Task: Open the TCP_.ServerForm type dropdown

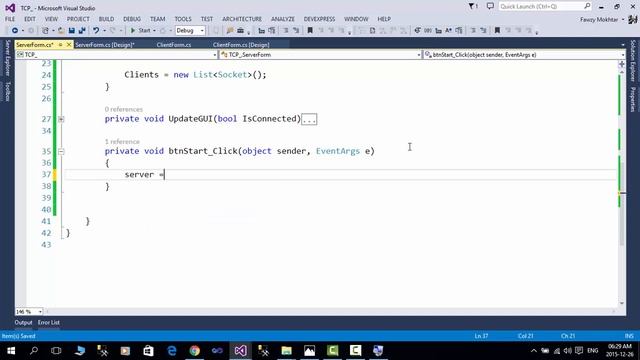Action: 320,55
